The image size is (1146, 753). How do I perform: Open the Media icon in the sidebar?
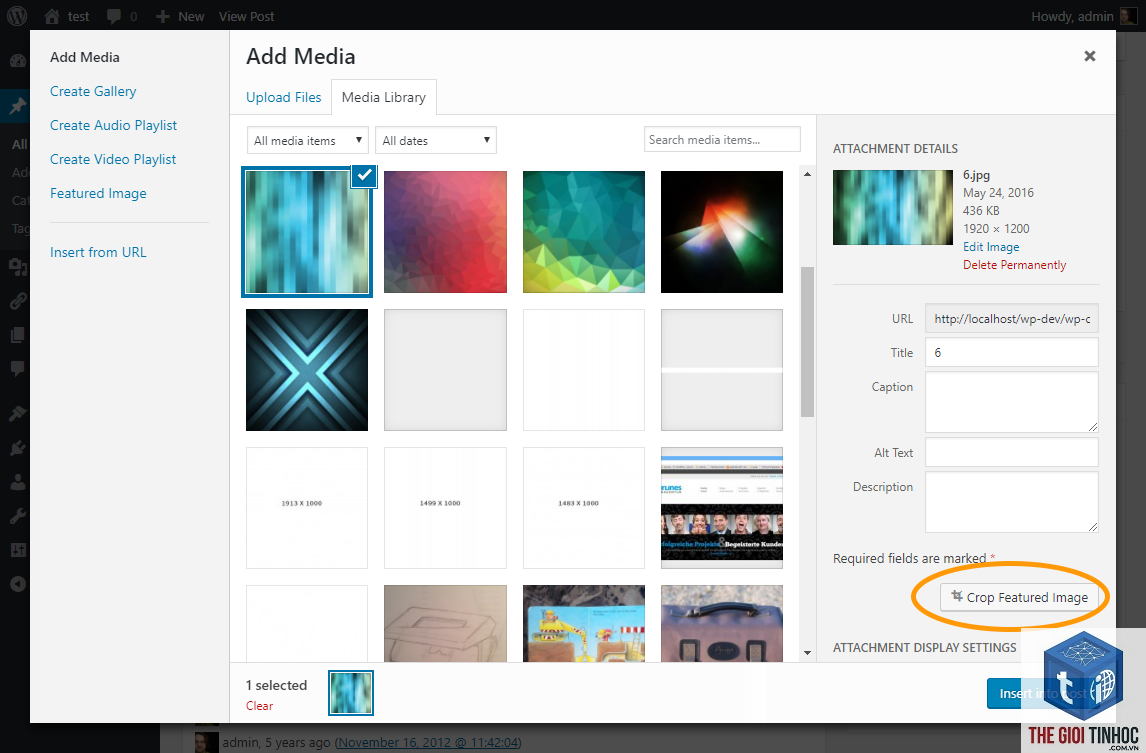pyautogui.click(x=18, y=266)
